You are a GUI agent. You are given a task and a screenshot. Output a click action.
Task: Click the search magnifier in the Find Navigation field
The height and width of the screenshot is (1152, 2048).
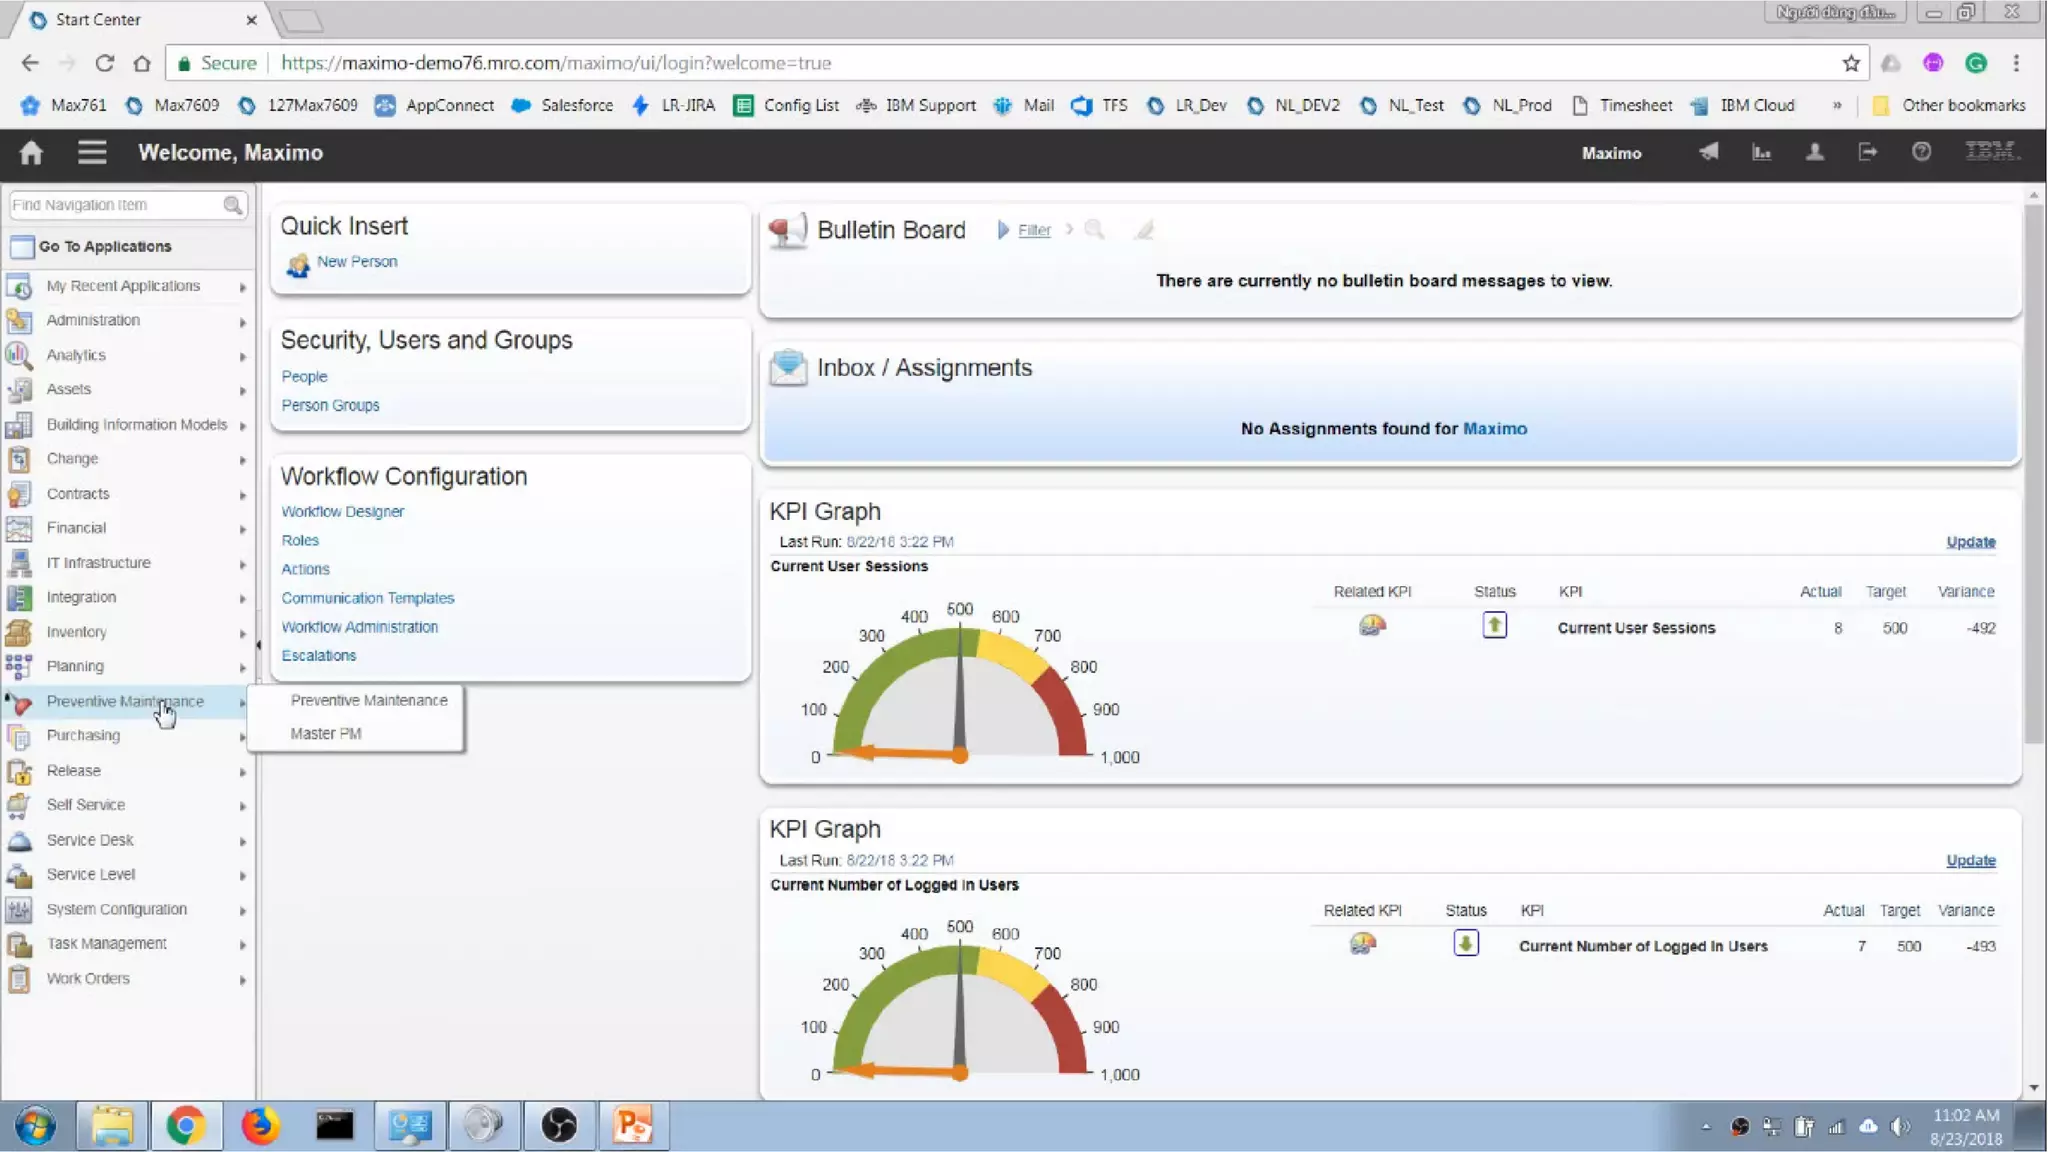(x=232, y=205)
